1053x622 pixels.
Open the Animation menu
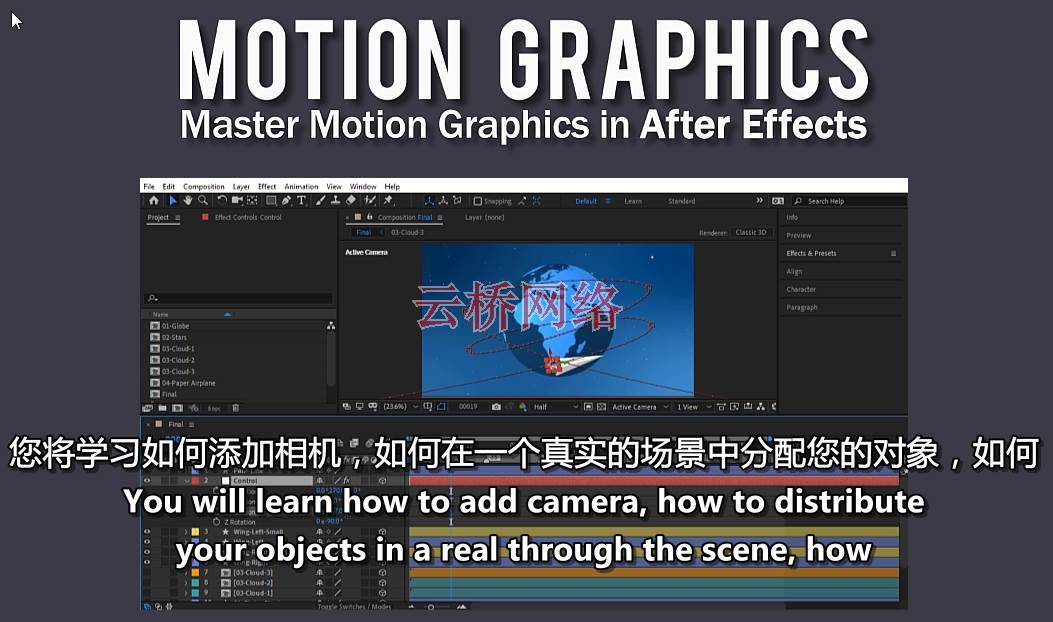click(x=301, y=187)
